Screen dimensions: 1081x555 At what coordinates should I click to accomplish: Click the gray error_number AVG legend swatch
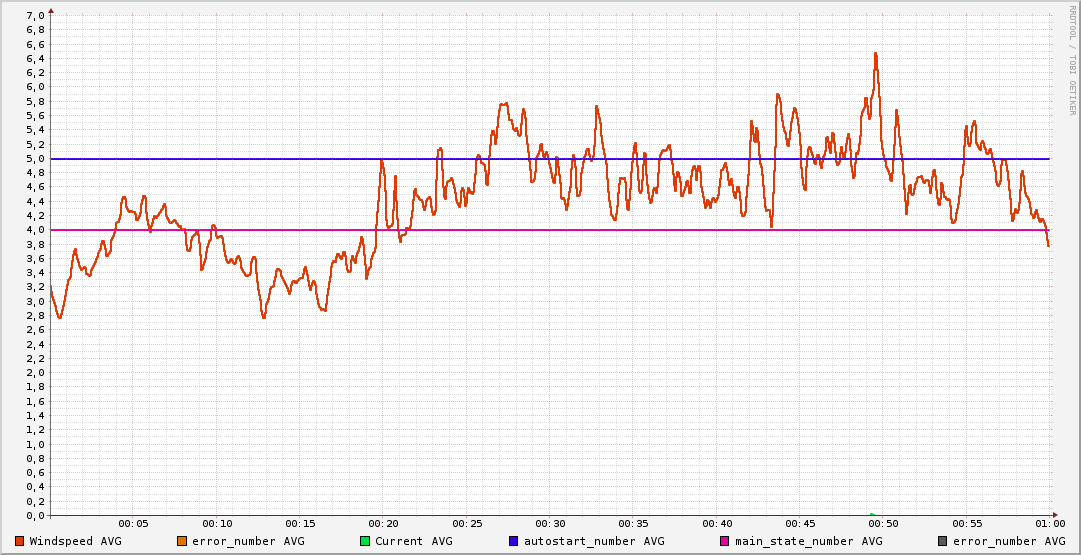coord(943,541)
